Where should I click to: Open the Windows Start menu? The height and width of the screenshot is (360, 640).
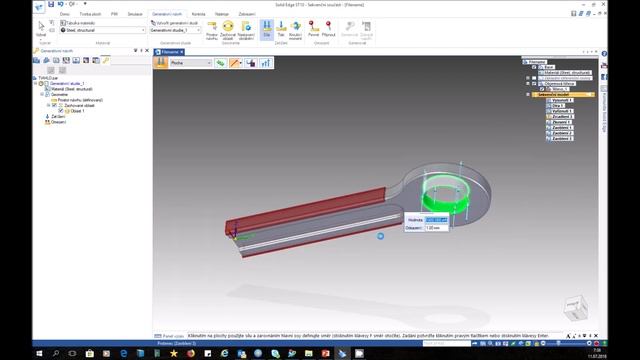[39, 353]
